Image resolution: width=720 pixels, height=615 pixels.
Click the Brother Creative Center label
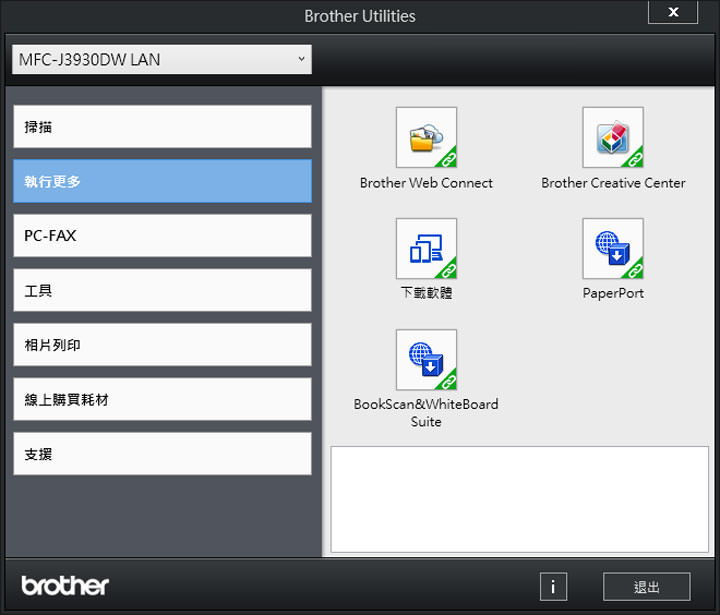pyautogui.click(x=613, y=183)
